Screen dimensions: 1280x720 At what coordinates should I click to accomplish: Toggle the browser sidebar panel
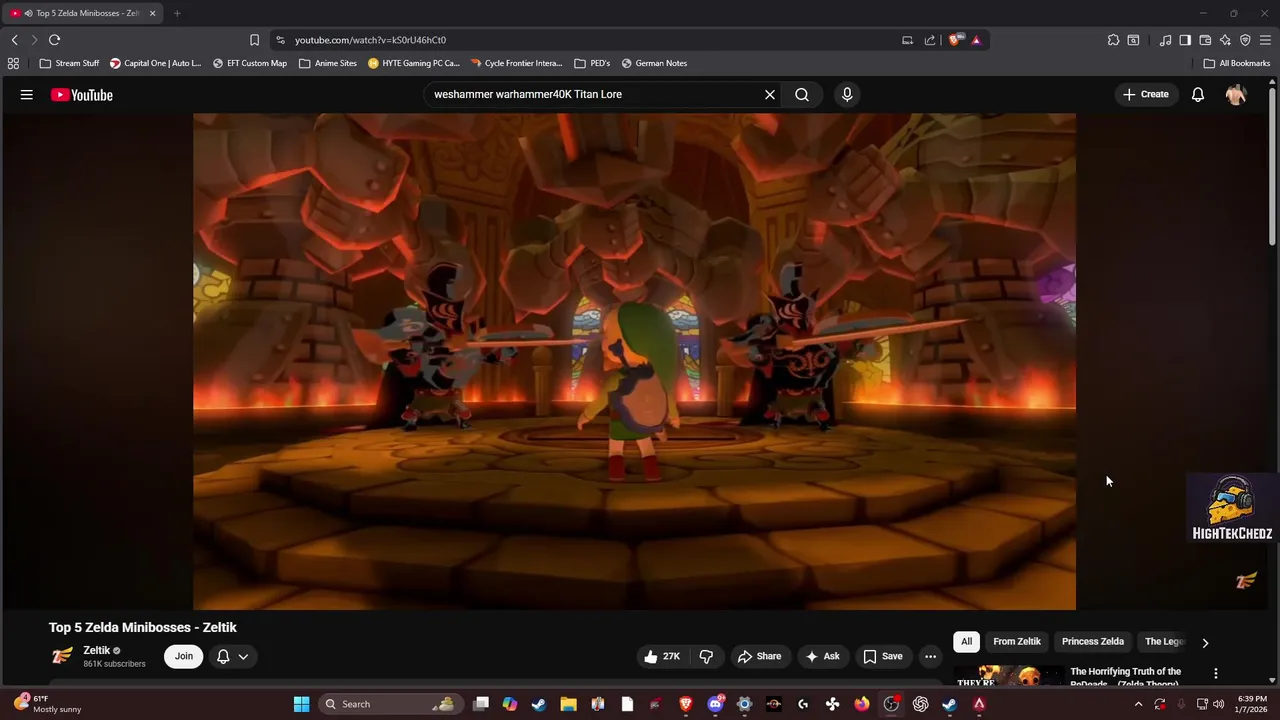click(x=1185, y=40)
